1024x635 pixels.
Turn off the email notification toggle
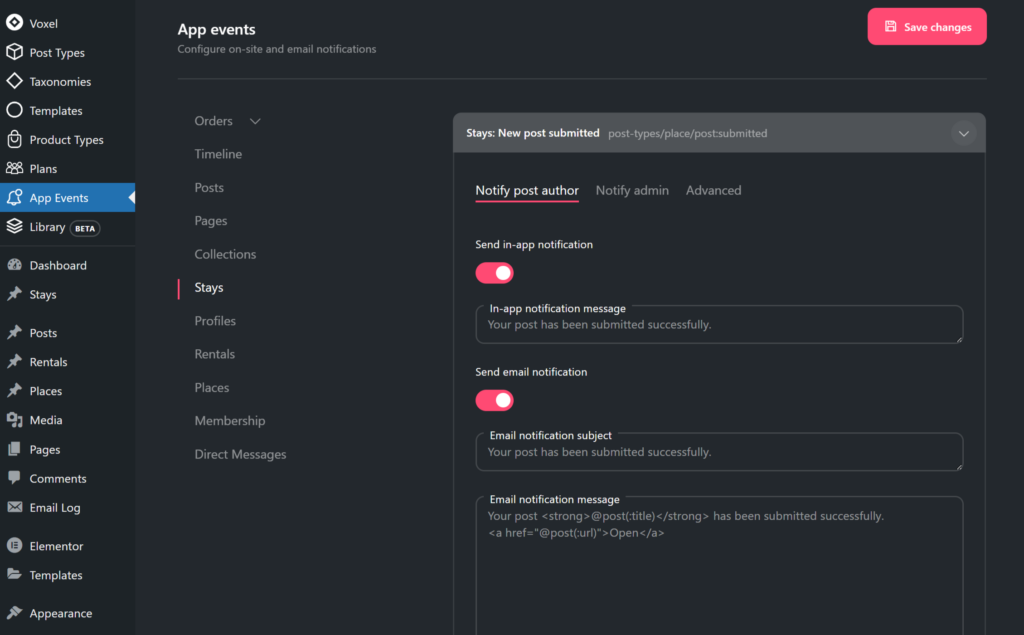pyautogui.click(x=494, y=400)
